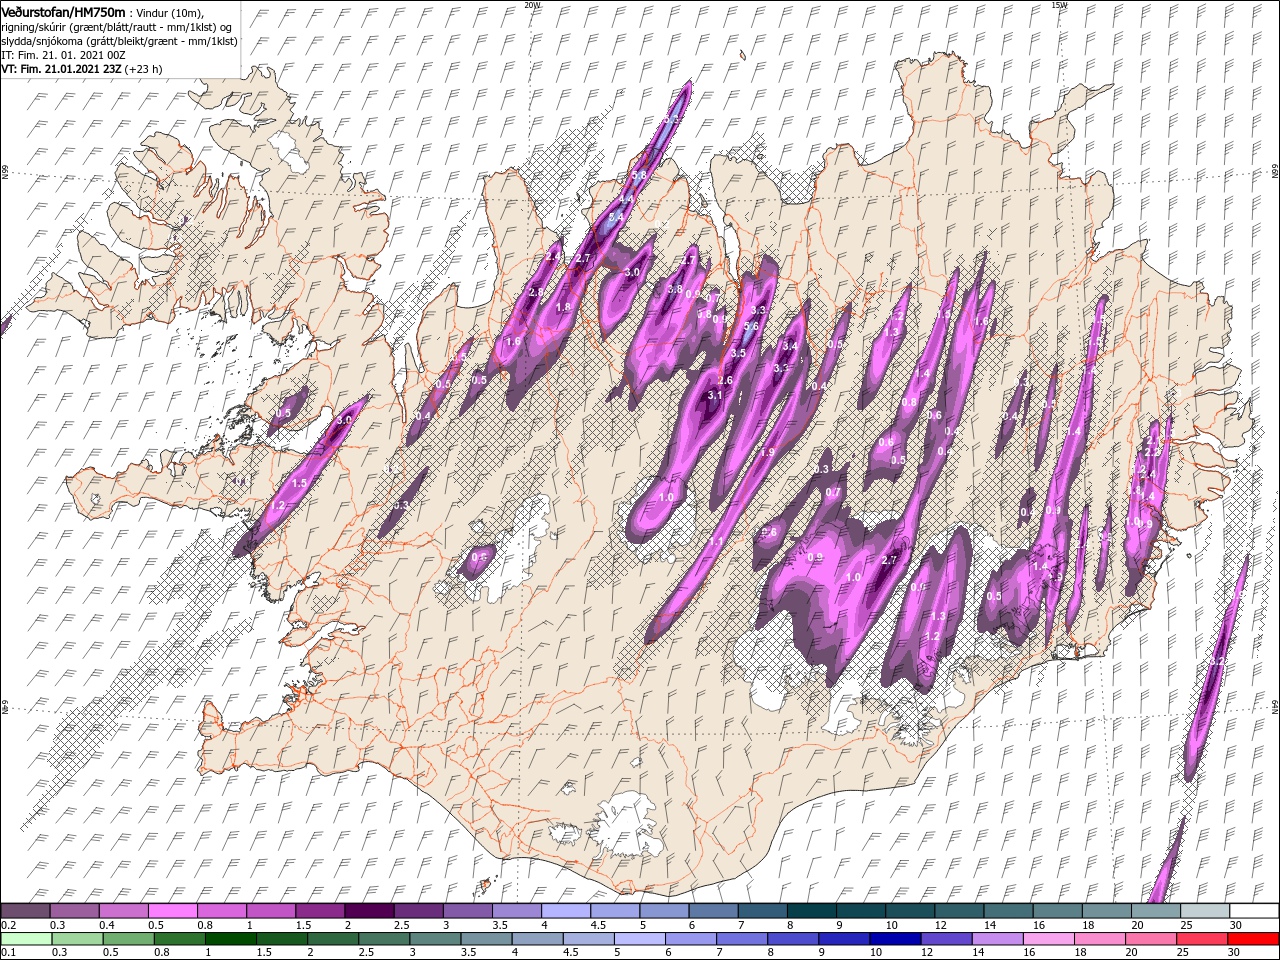Image resolution: width=1280 pixels, height=960 pixels.
Task: Pick the lavender upper-row swatch starting at 4
Action: point(566,911)
